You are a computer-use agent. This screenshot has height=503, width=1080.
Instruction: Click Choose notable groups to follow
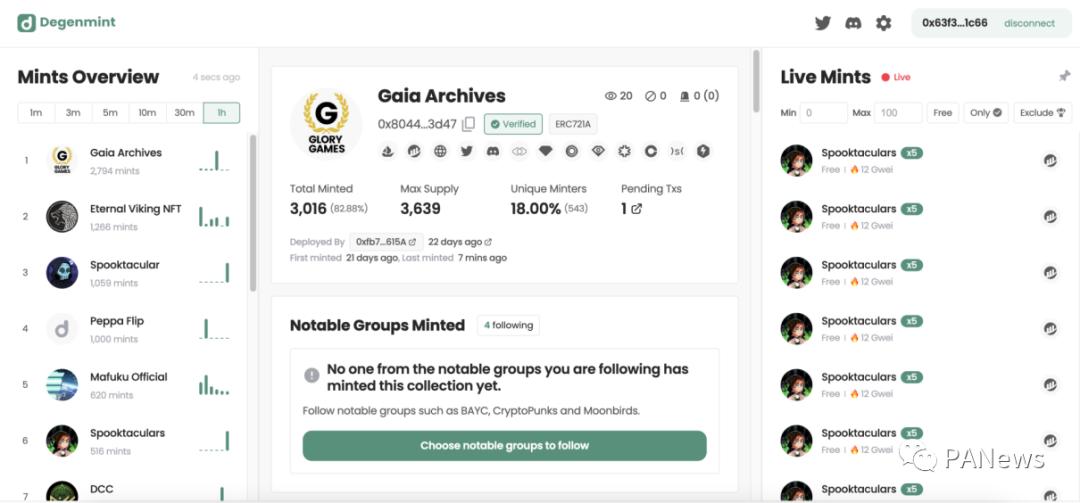(x=504, y=445)
